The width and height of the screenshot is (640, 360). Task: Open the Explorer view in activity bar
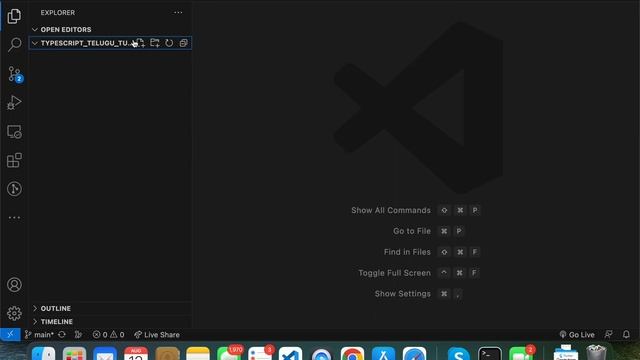click(14, 16)
